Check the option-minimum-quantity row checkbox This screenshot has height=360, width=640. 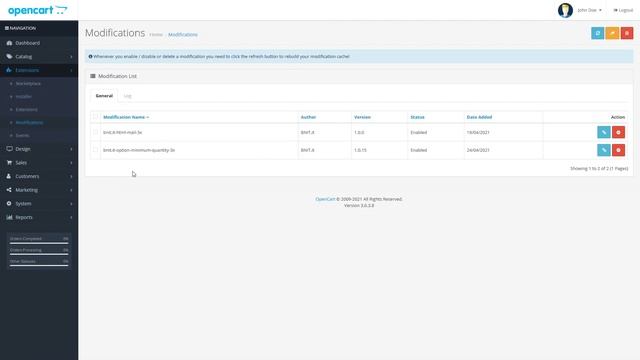(95, 150)
